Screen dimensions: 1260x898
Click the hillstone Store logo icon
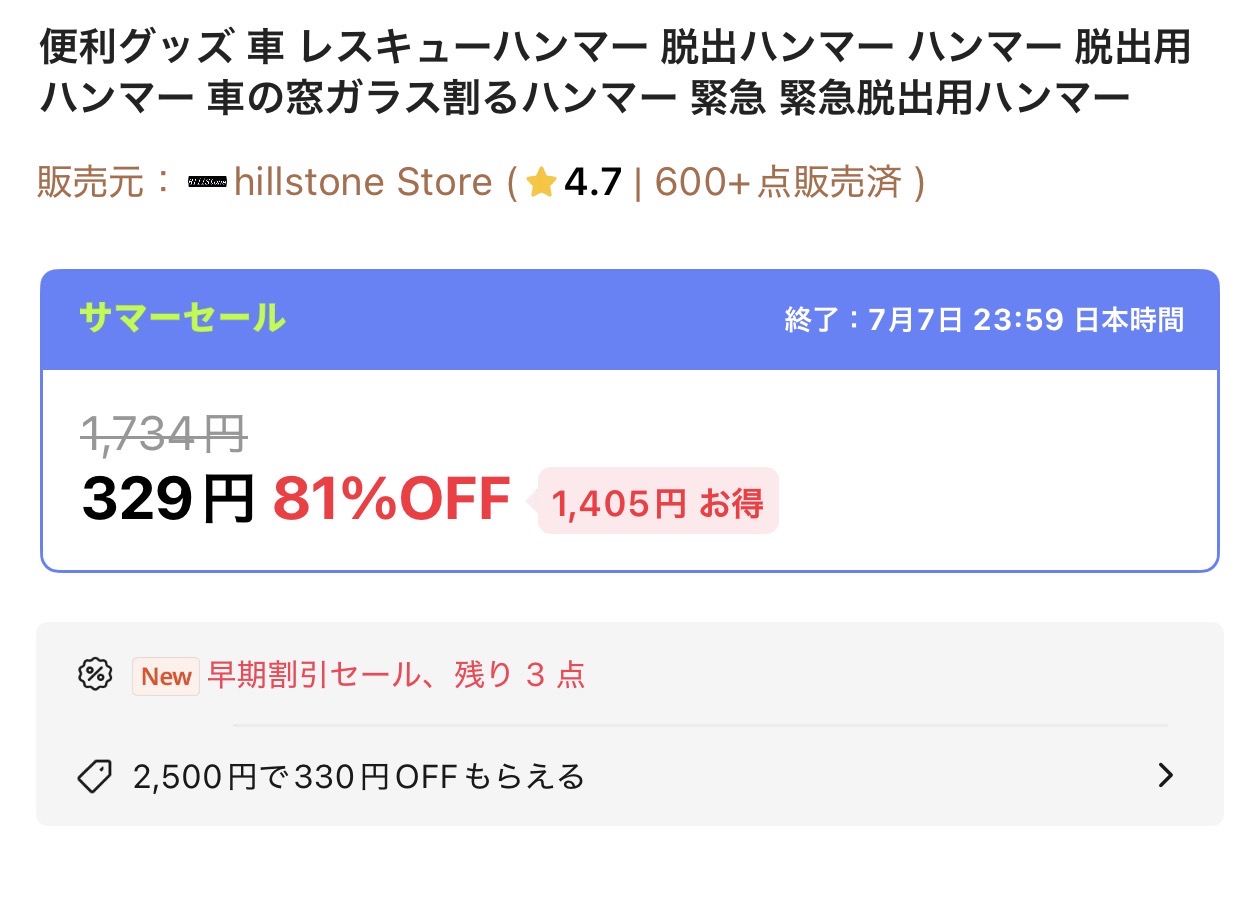[208, 183]
